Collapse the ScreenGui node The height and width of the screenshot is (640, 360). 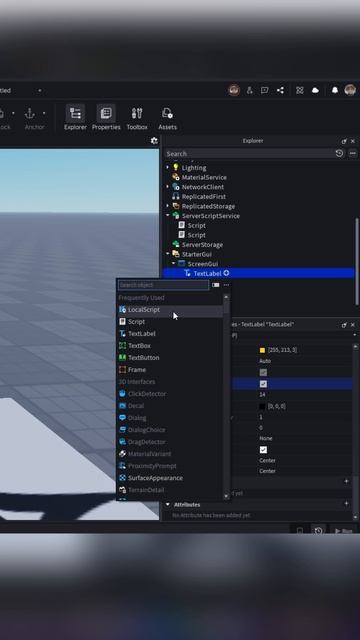click(x=173, y=263)
